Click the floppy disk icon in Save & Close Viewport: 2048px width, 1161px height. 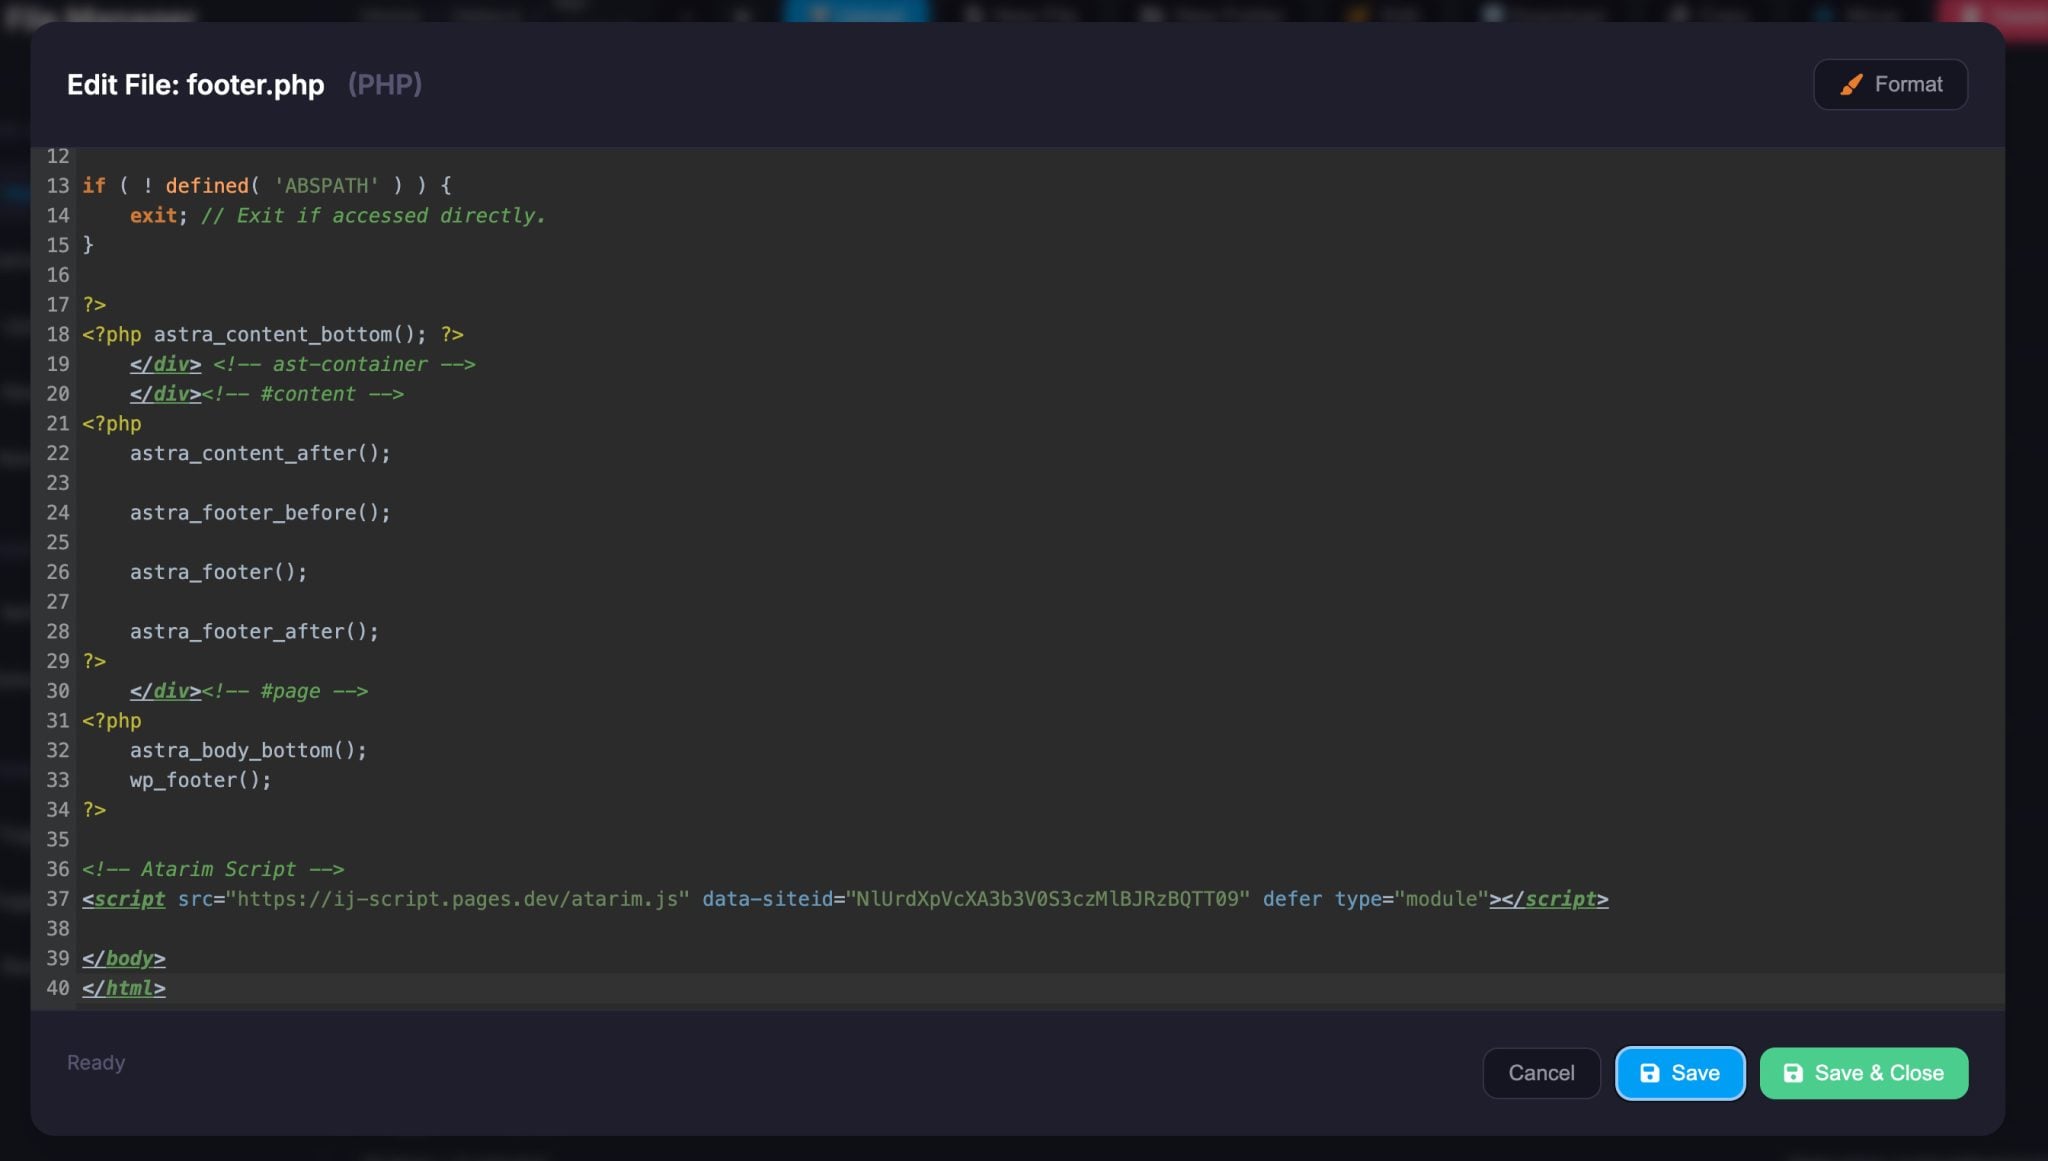click(x=1793, y=1073)
